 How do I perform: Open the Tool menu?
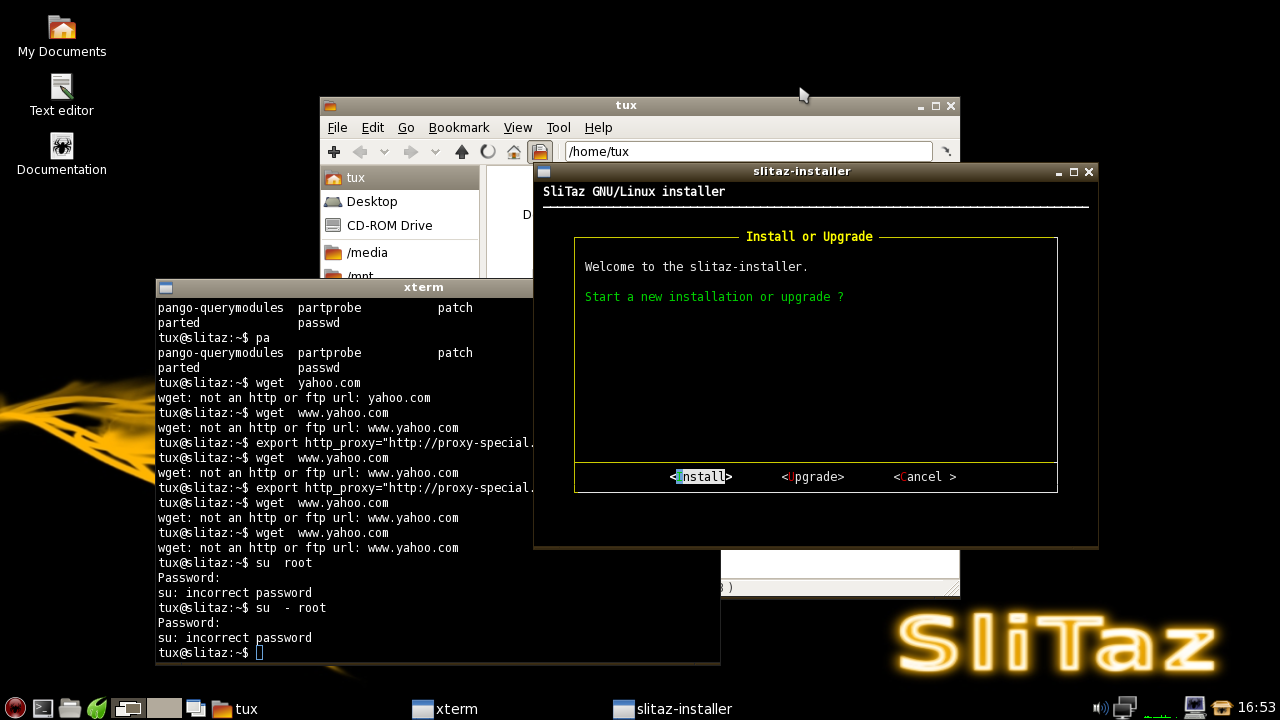(x=558, y=128)
